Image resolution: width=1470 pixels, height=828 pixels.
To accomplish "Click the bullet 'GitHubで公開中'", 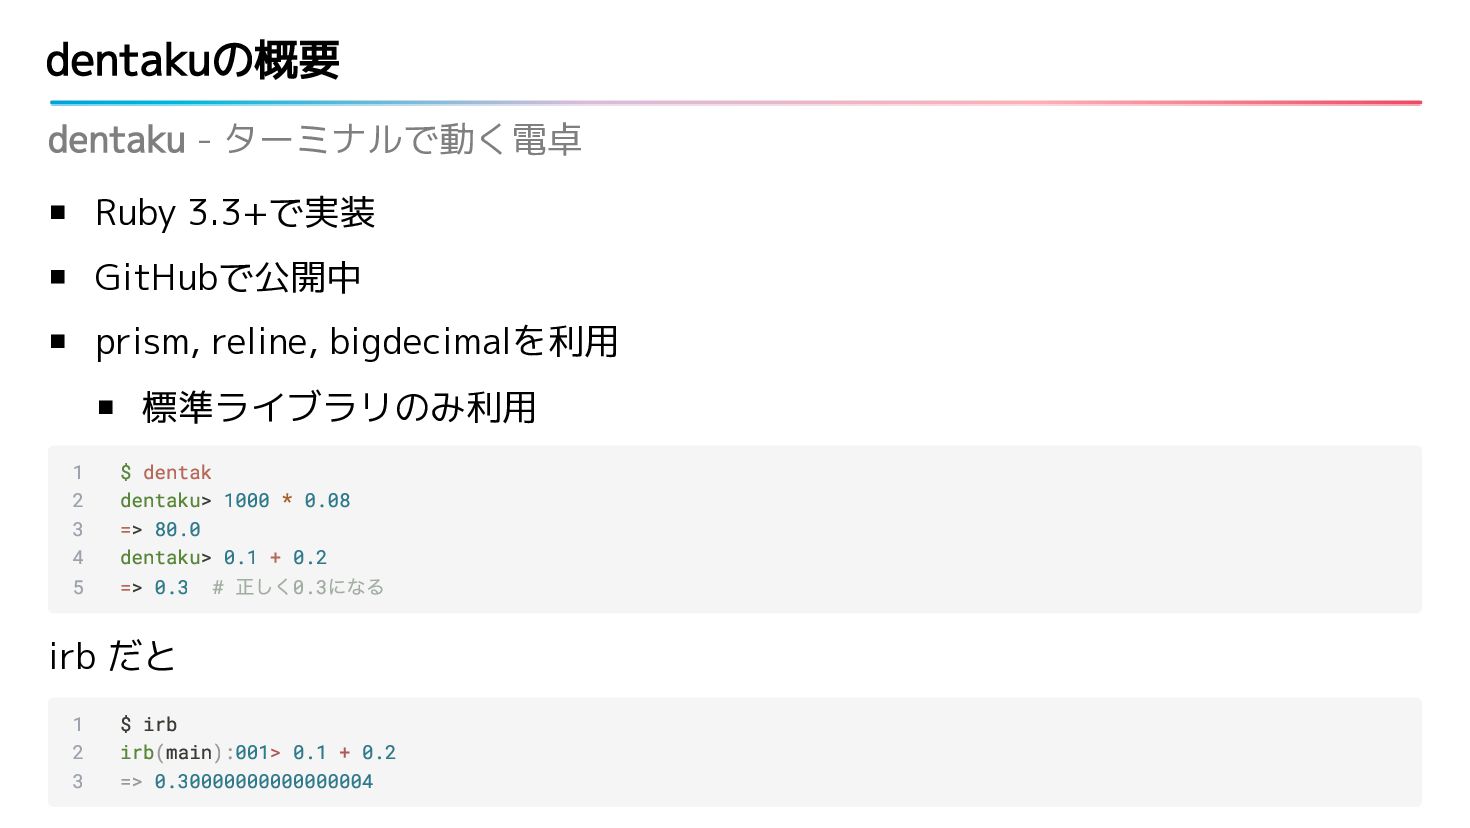I will [228, 277].
